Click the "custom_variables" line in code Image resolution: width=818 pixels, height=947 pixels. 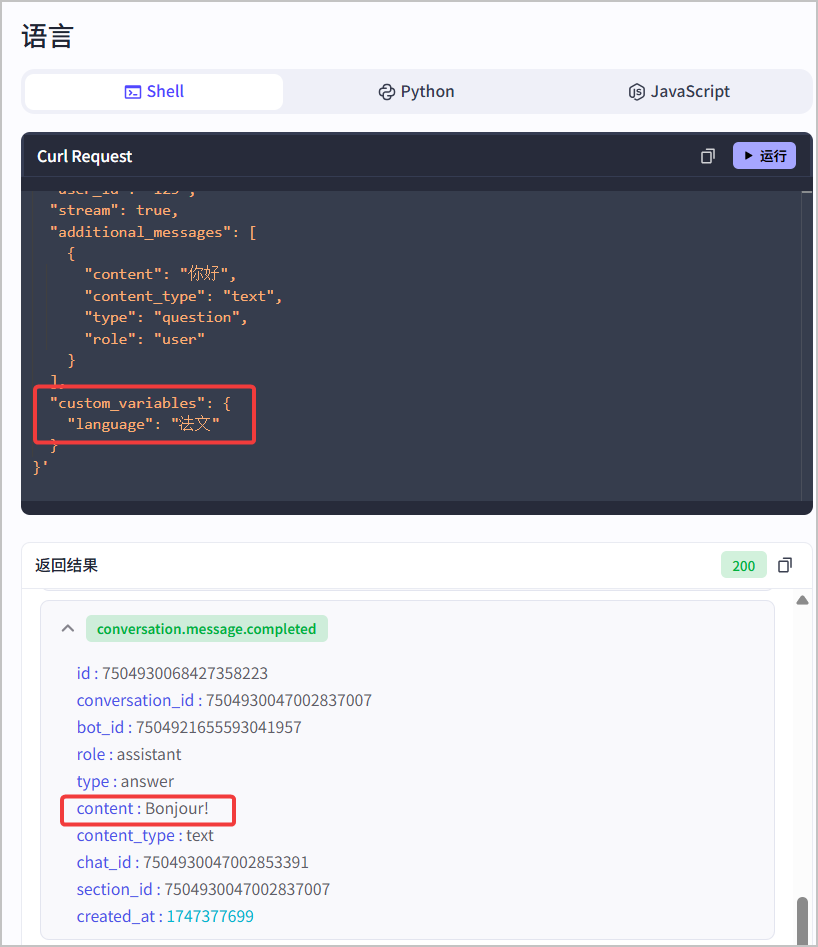click(140, 403)
